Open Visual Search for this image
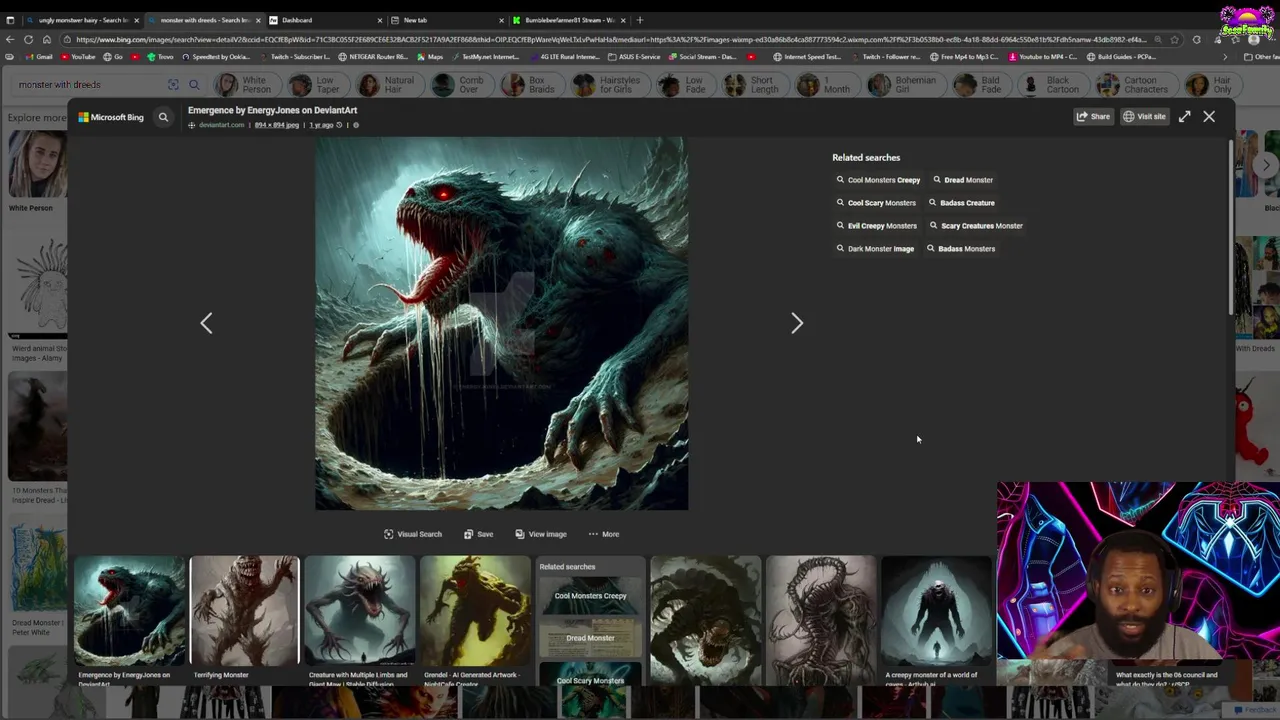 [412, 534]
